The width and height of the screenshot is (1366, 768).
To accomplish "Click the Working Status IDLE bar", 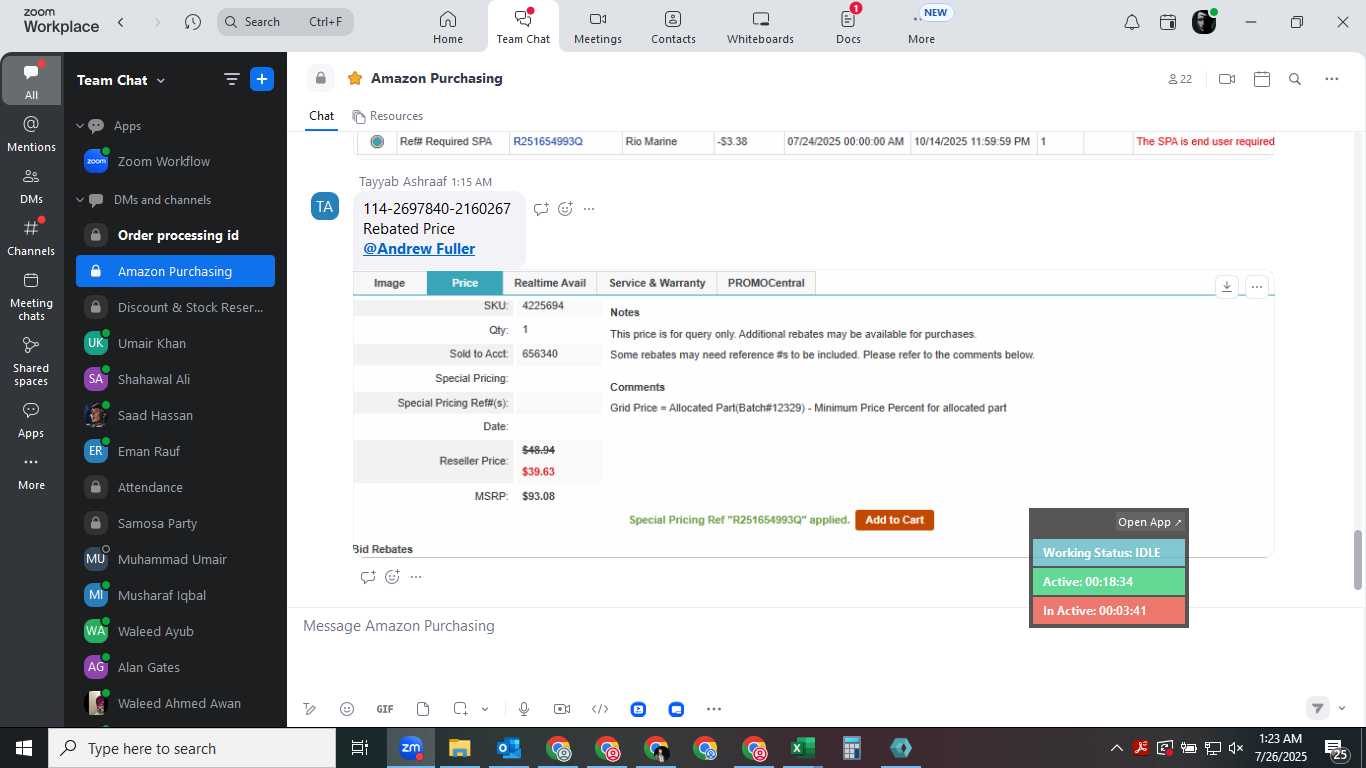I will [x=1108, y=553].
